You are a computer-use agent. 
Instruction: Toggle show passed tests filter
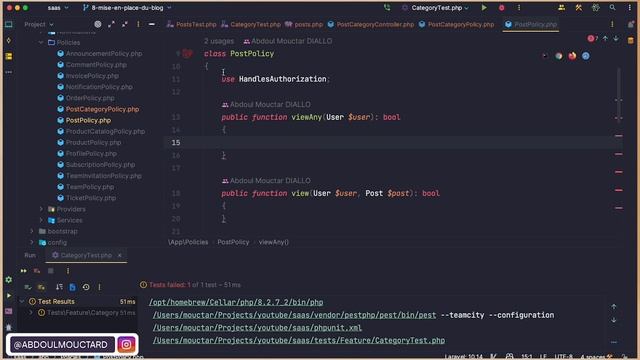[27, 287]
